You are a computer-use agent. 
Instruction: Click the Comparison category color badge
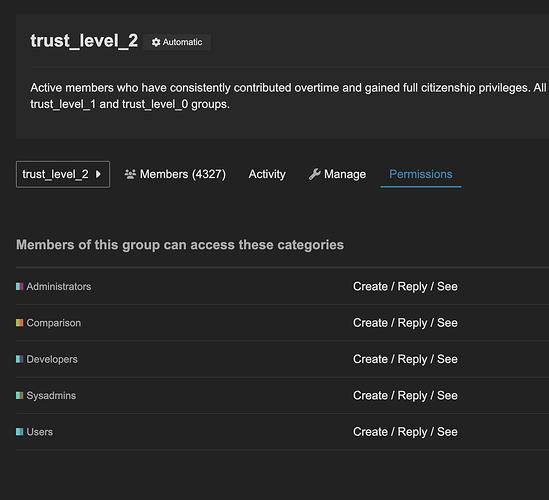click(20, 322)
